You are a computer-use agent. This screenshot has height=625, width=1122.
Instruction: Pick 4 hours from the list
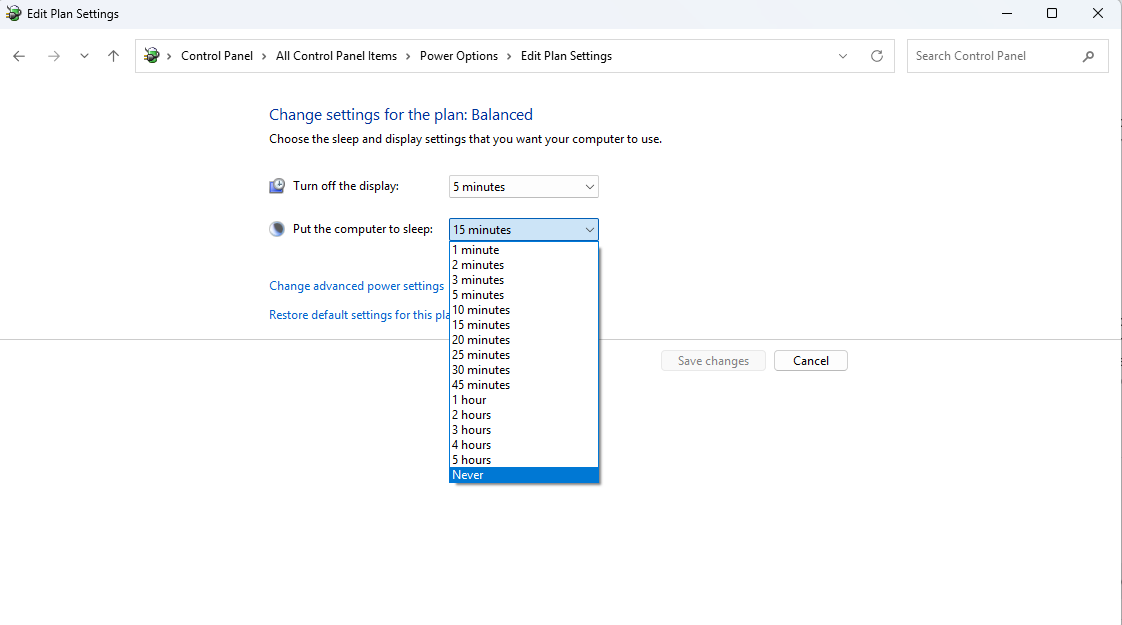[x=524, y=445]
